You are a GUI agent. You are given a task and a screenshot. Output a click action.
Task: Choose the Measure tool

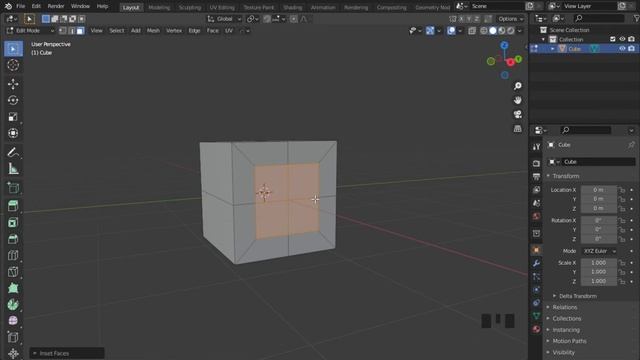(13, 169)
